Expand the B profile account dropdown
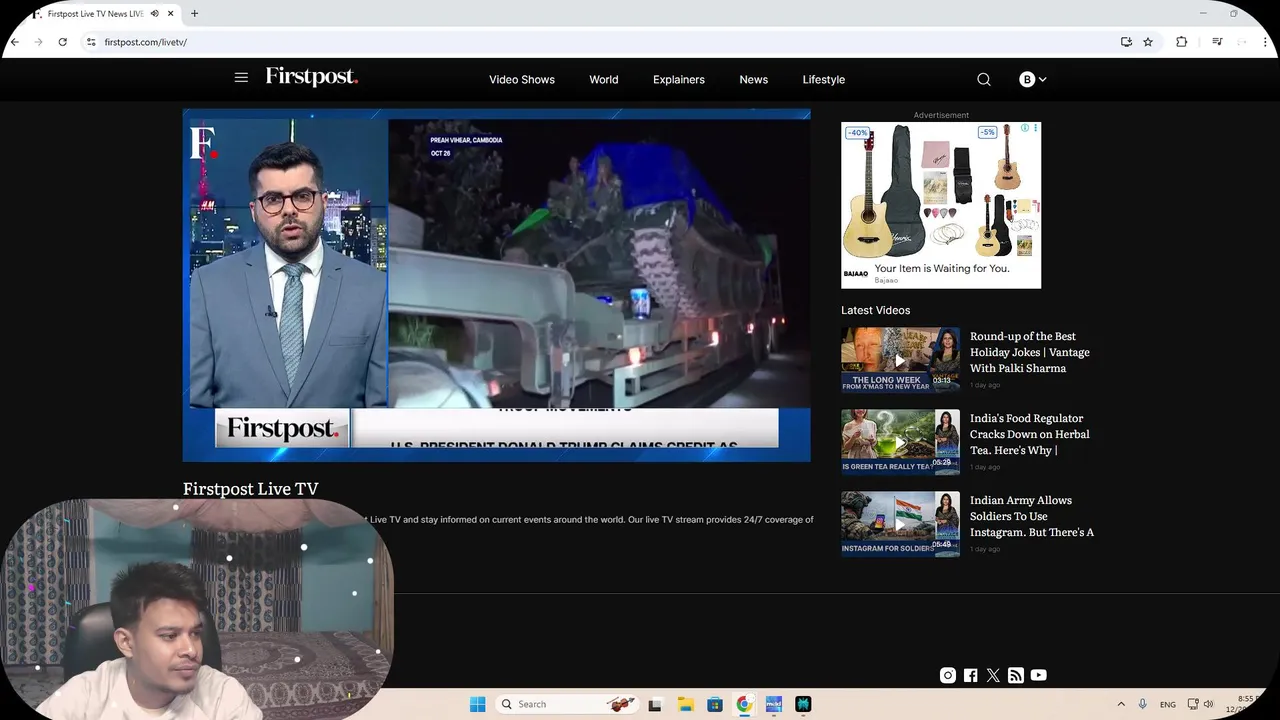Screen dimensions: 1280x720 point(1033,79)
